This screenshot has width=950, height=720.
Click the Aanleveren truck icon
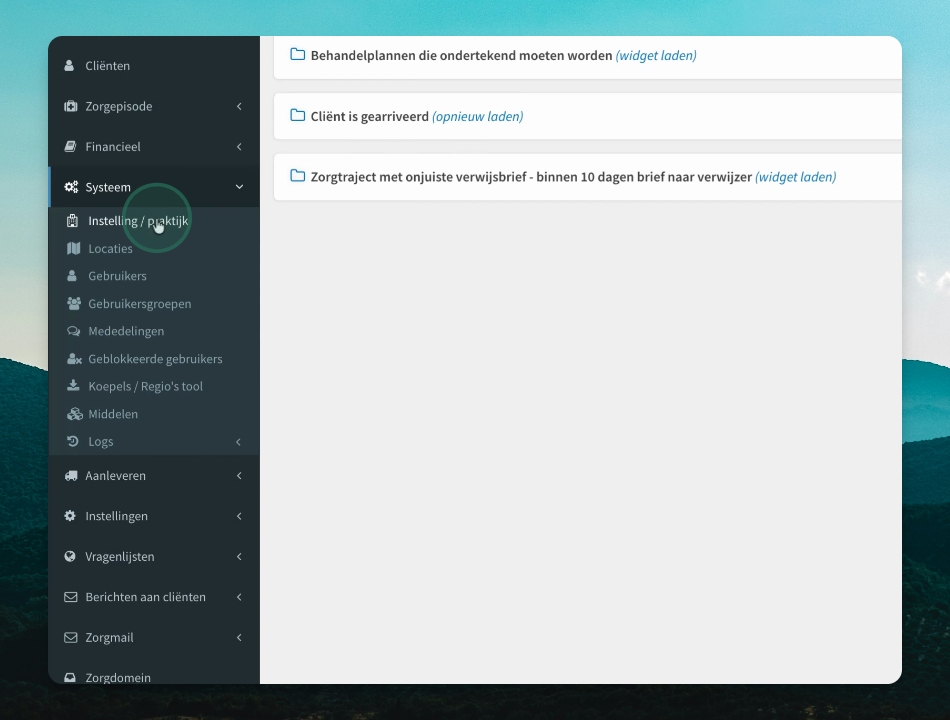point(71,476)
